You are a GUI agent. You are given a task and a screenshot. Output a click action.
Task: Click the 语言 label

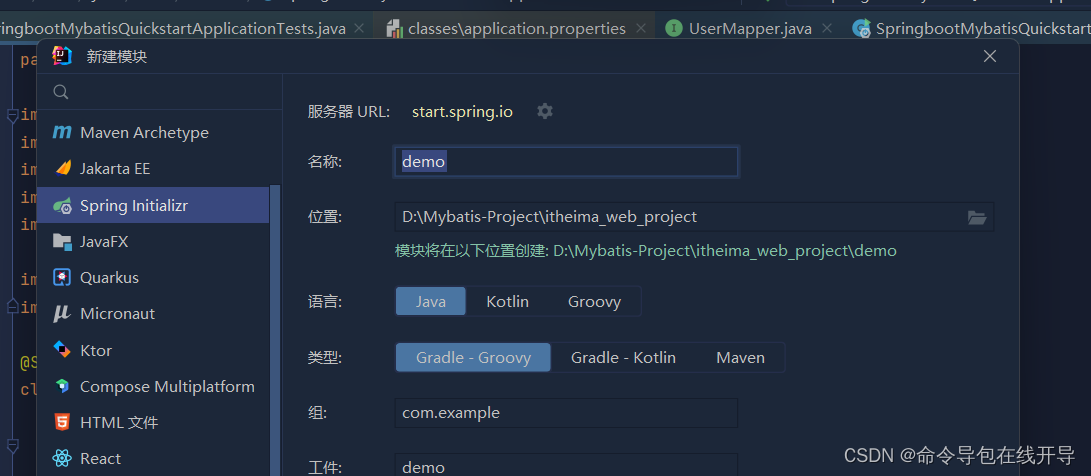[x=325, y=301]
